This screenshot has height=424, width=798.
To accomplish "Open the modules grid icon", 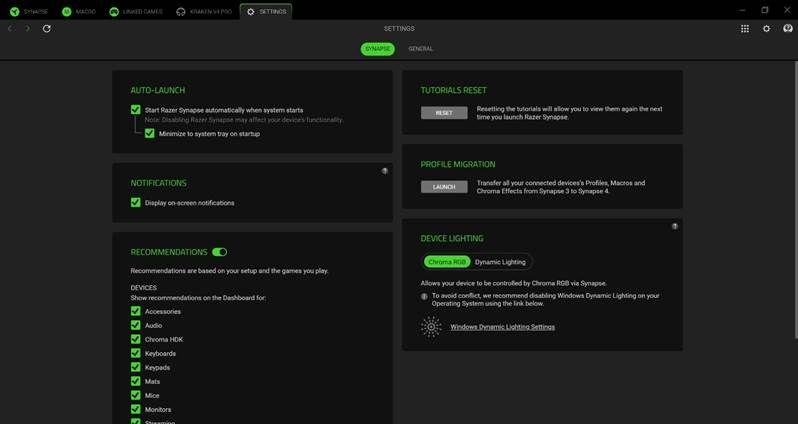I will tap(745, 29).
